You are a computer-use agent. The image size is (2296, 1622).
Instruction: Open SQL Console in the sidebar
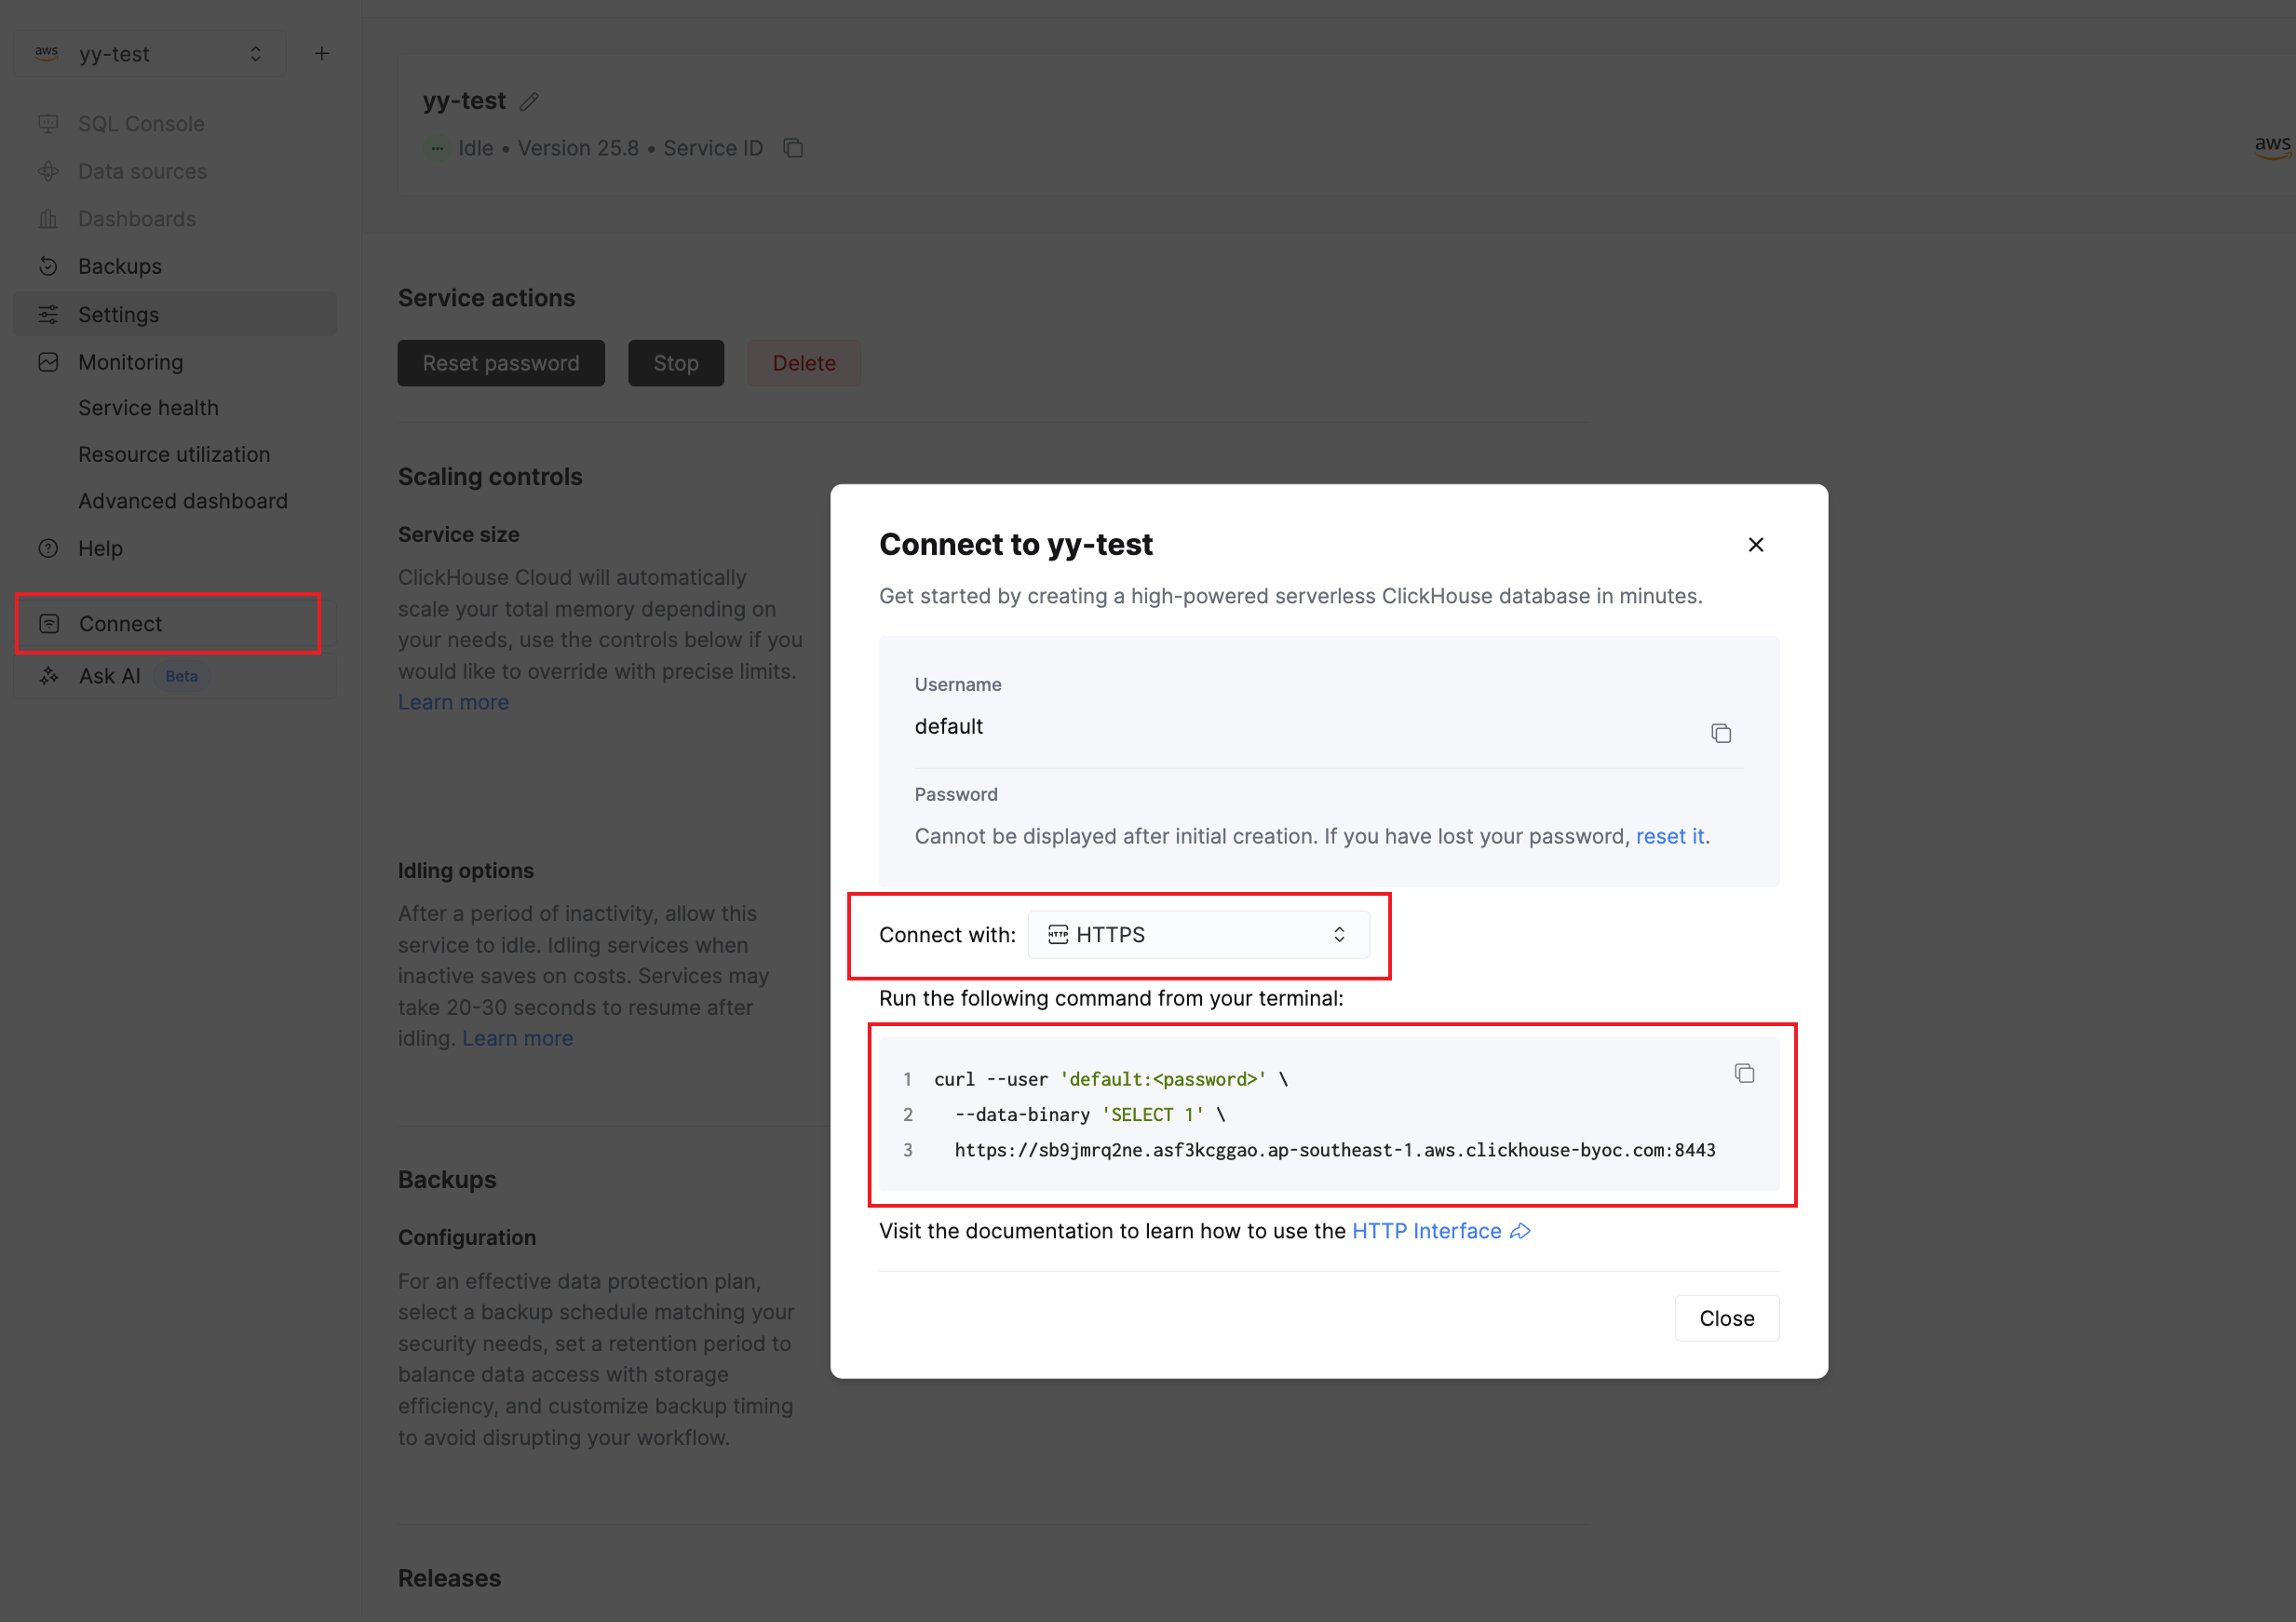click(141, 124)
